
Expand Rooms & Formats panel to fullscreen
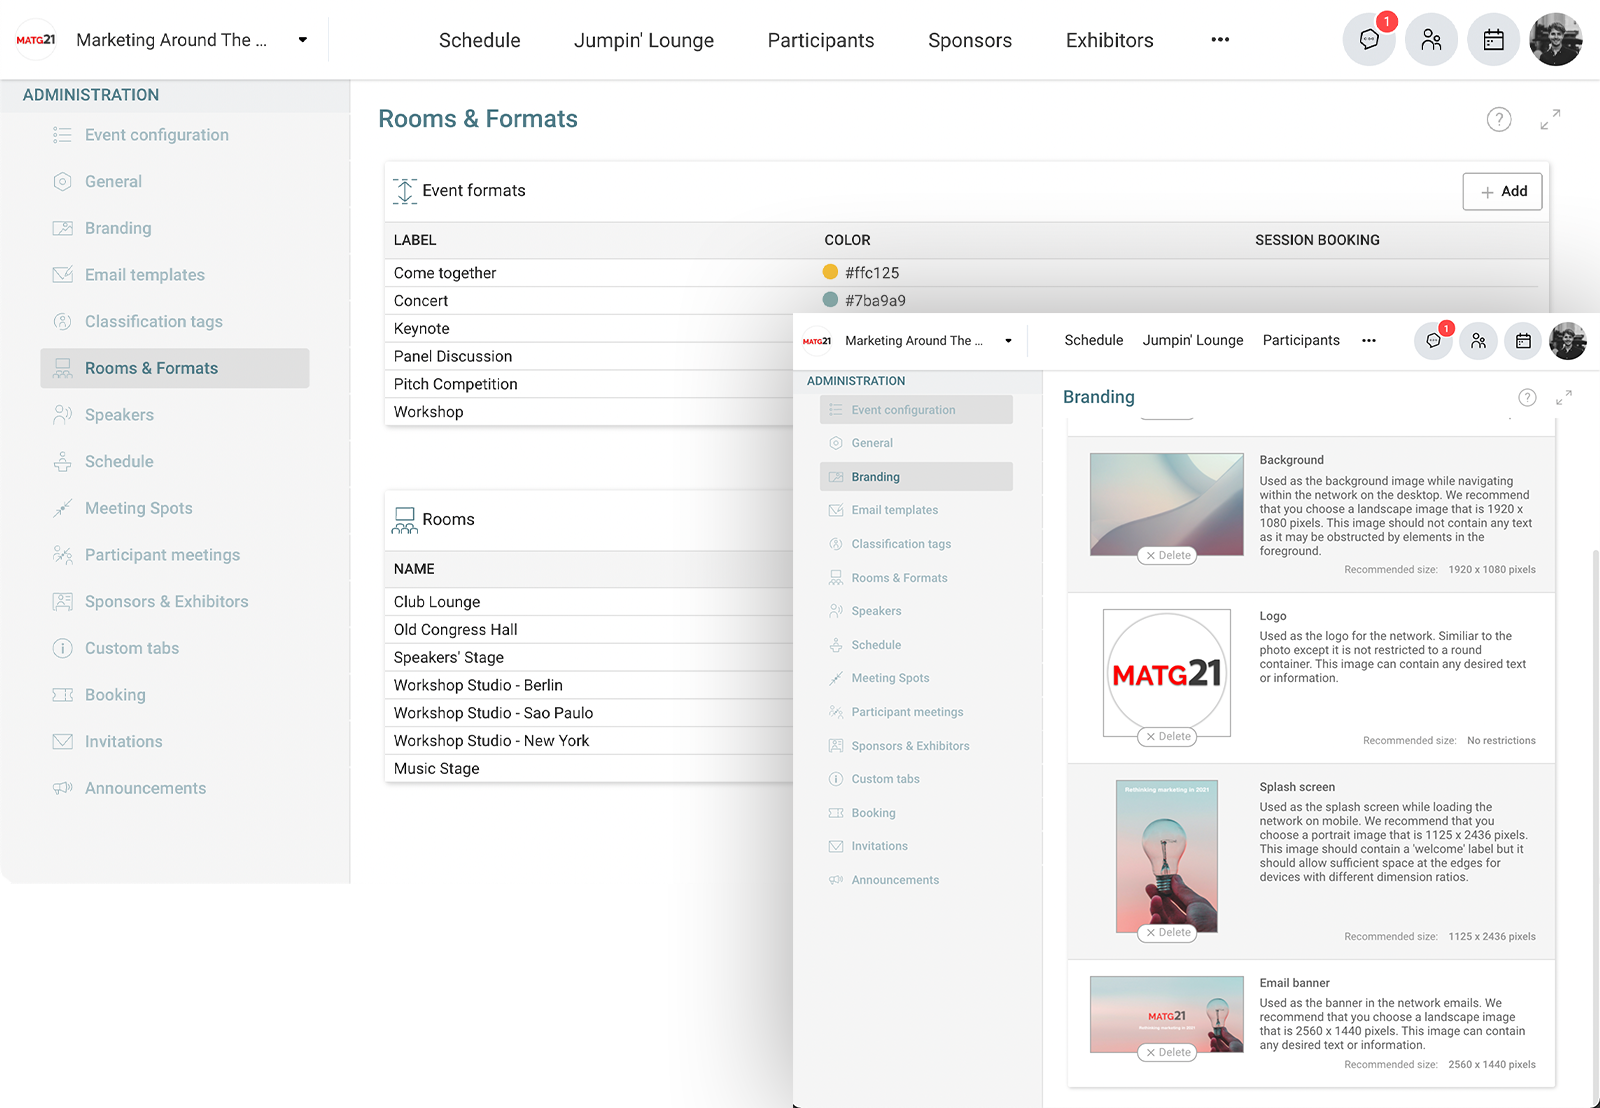[x=1550, y=120]
